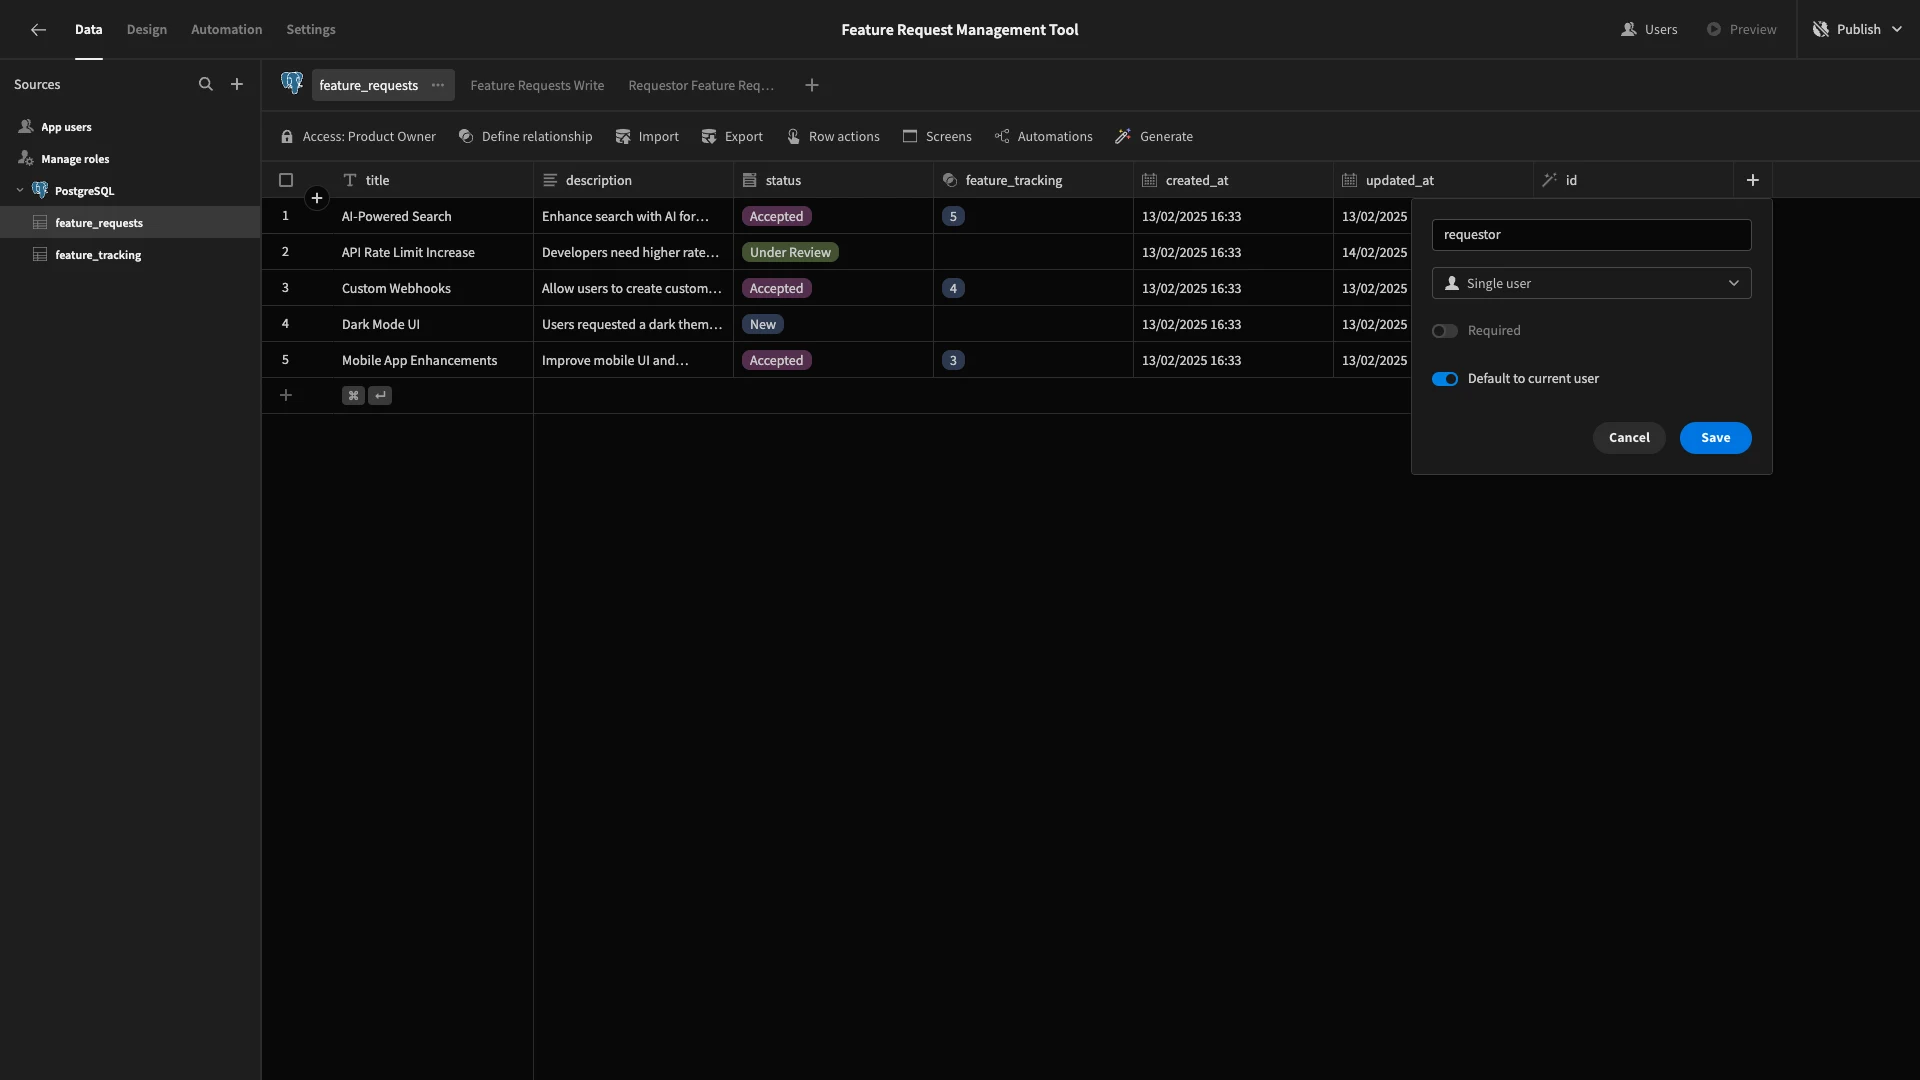The image size is (1920, 1080).
Task: Tick the select-all rows checkbox
Action: click(x=286, y=181)
